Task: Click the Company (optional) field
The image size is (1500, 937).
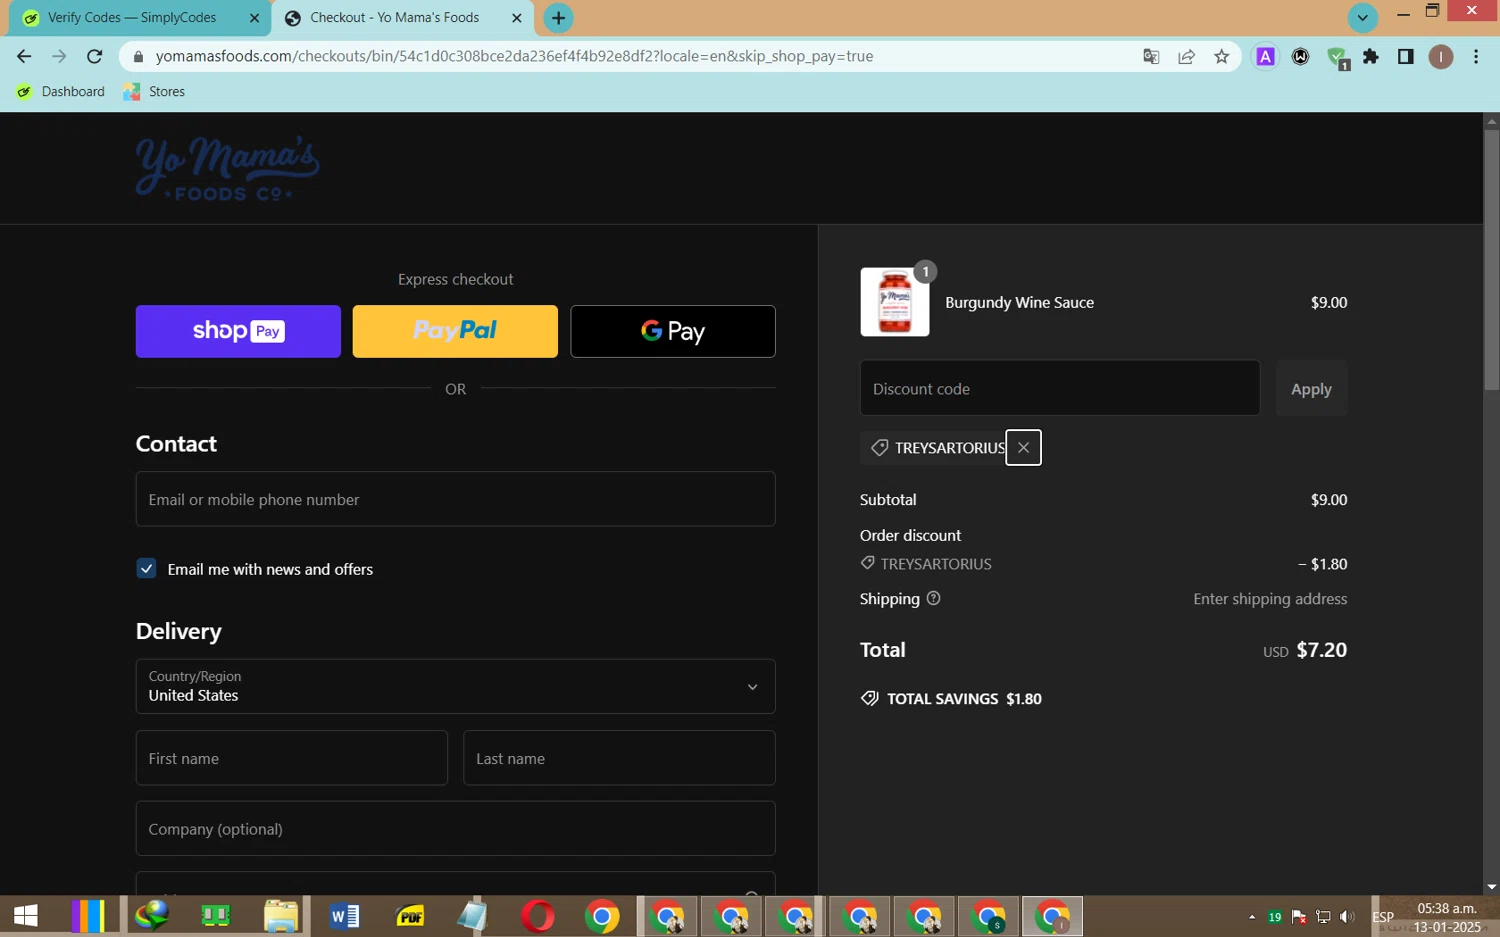Action: click(x=455, y=828)
